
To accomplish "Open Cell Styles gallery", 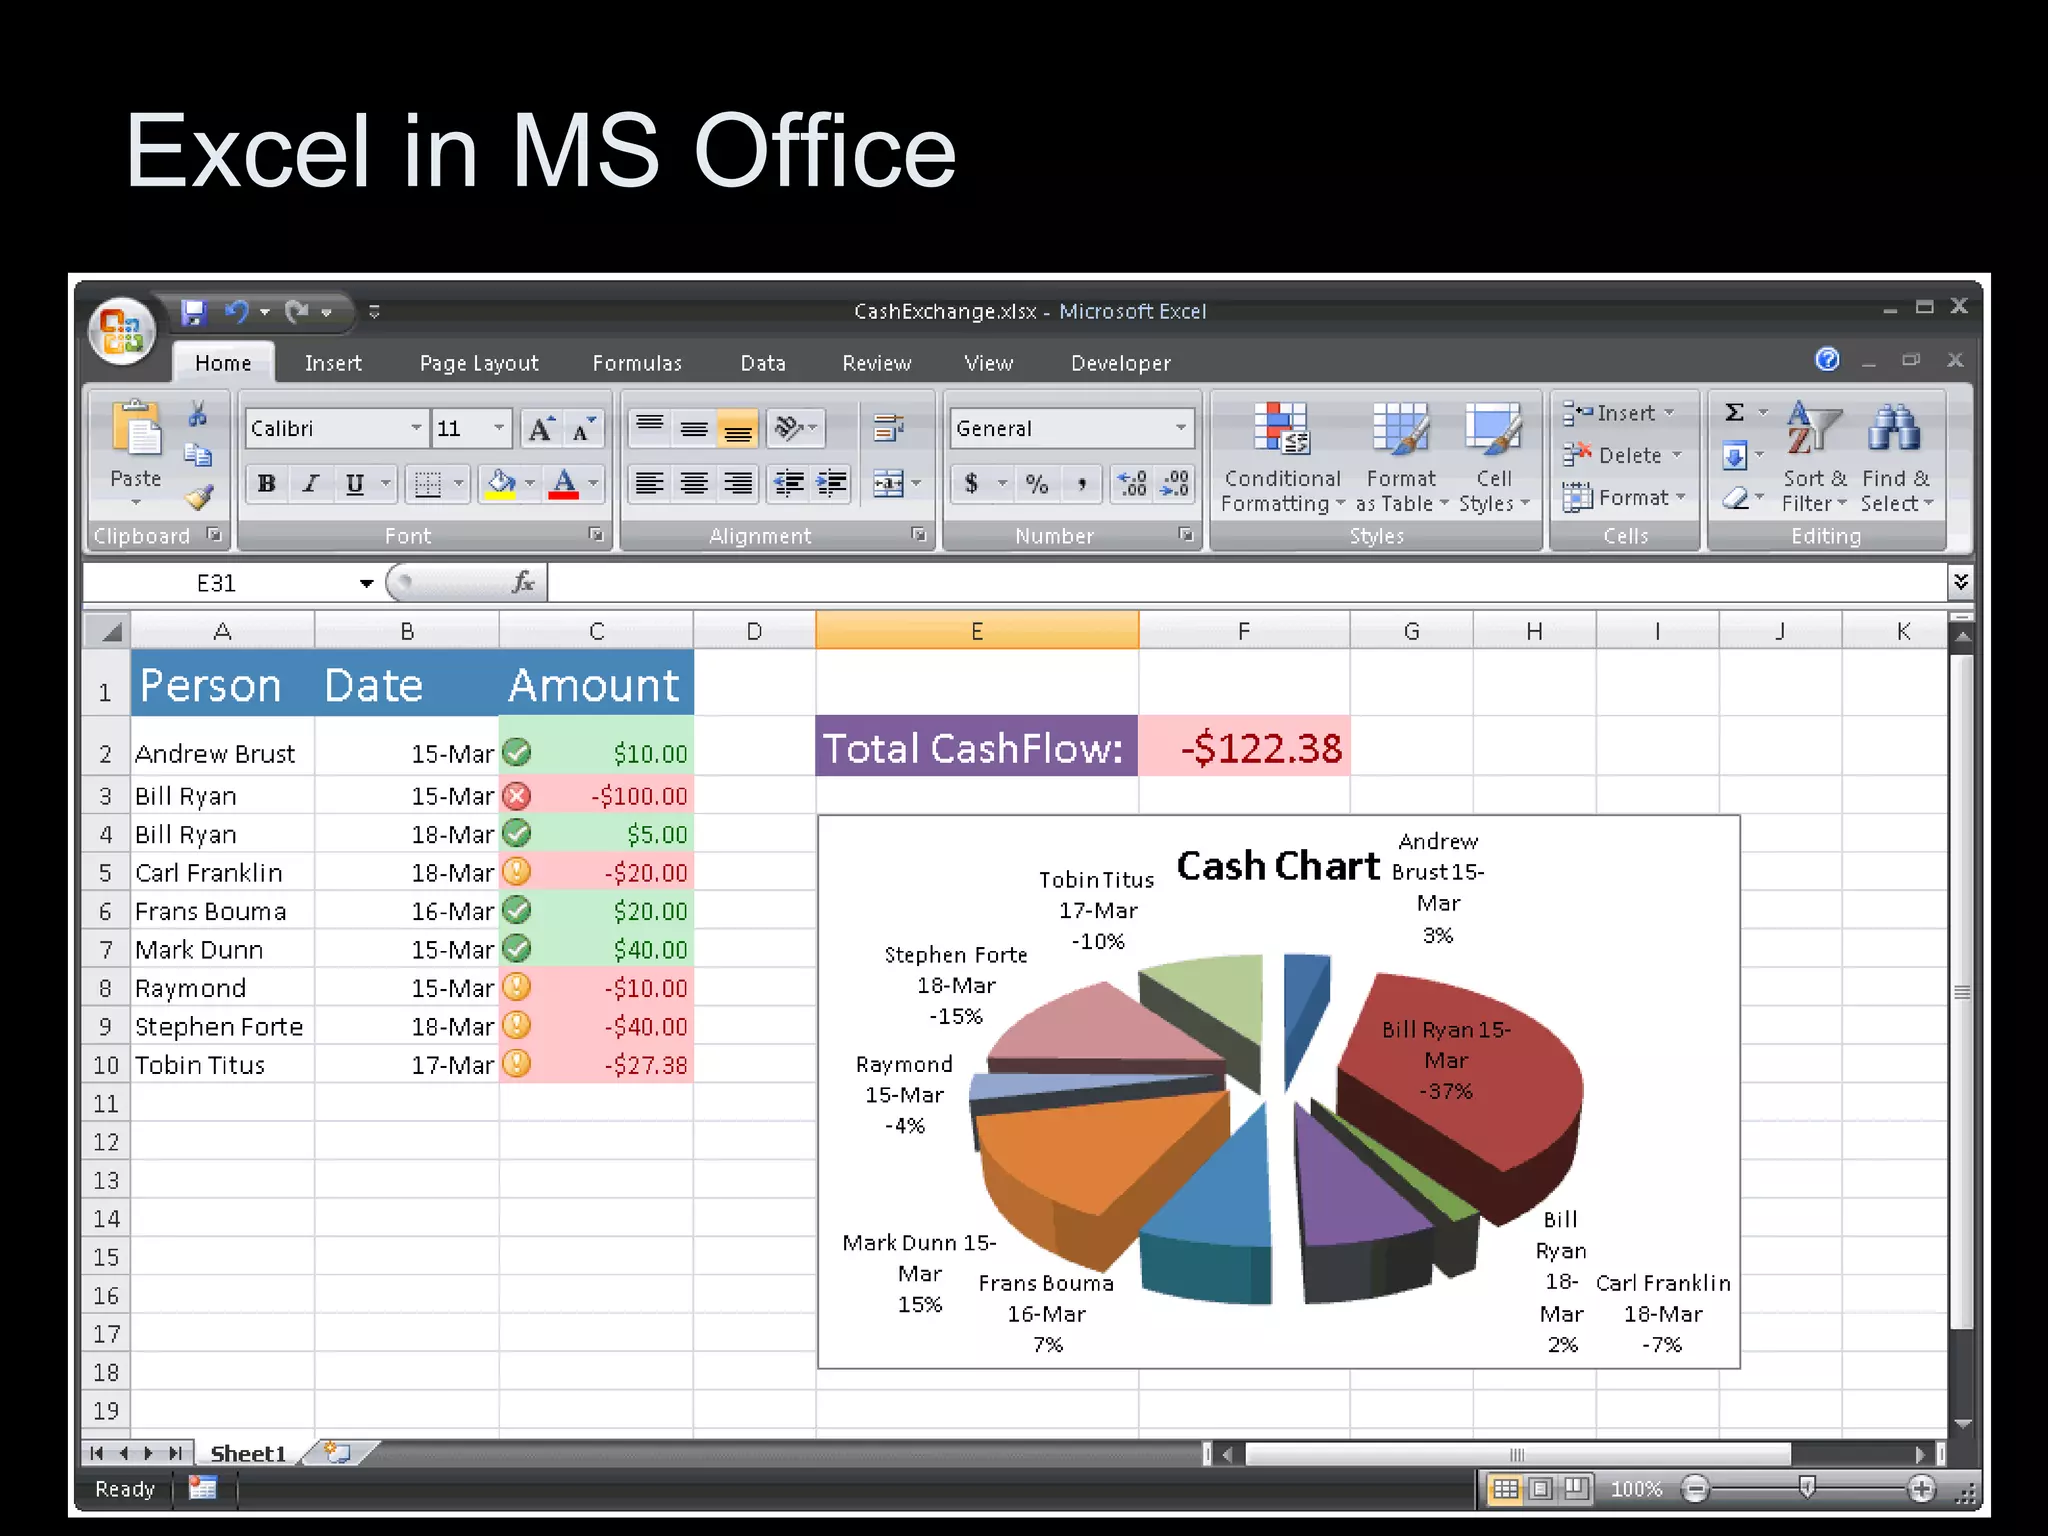I will point(1494,457).
